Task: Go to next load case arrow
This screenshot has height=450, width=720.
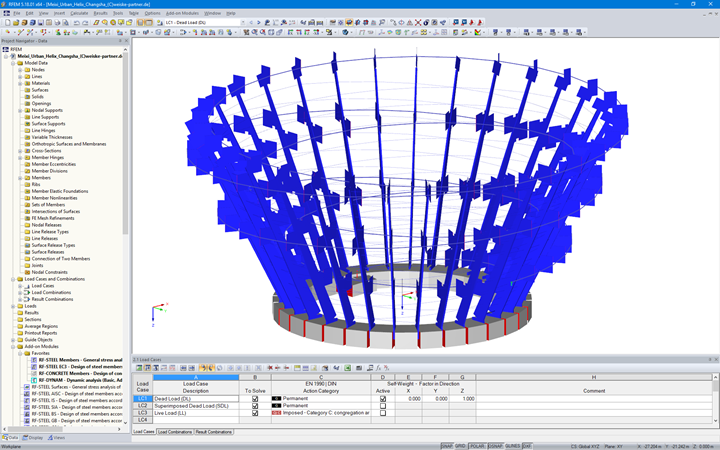Action: coord(259,22)
